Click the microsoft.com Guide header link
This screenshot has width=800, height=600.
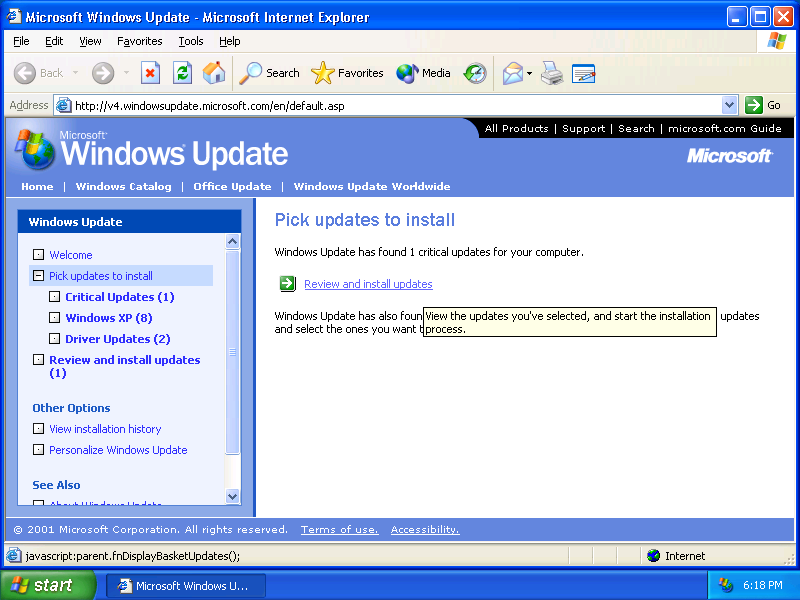(724, 129)
